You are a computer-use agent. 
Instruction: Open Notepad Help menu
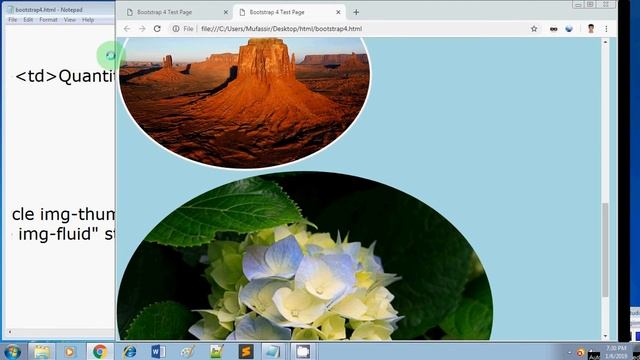tap(88, 20)
